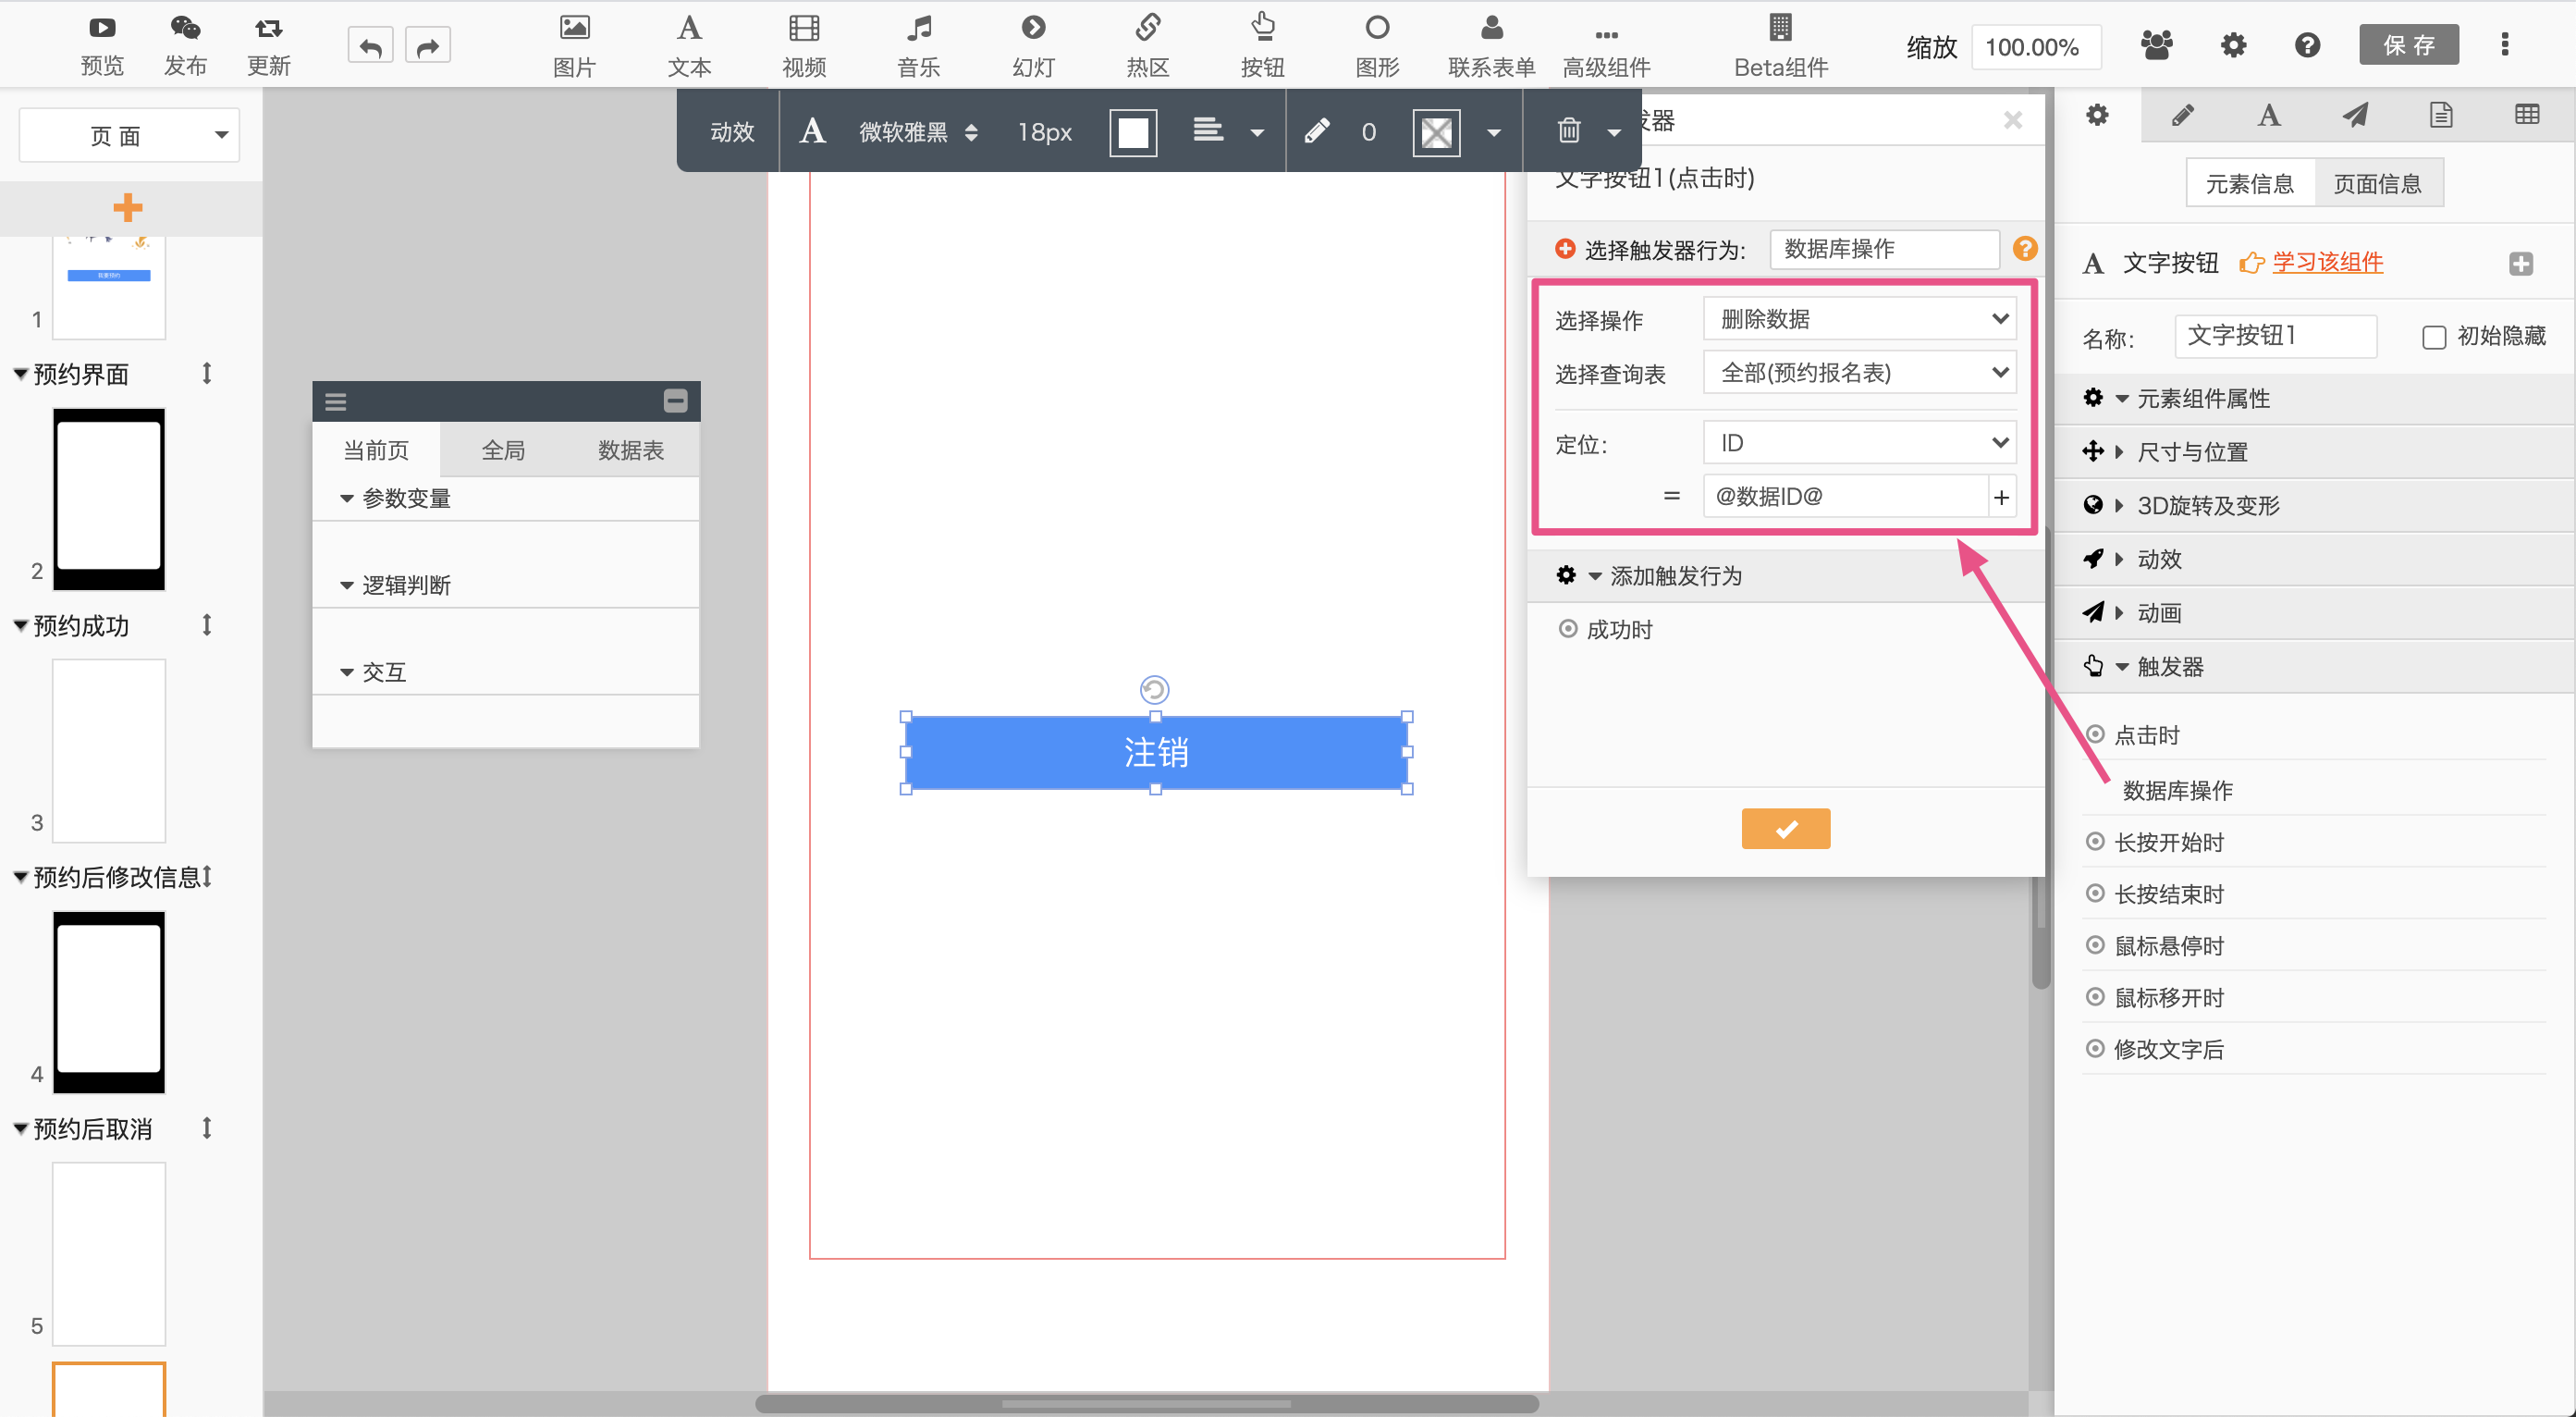Screen dimensions: 2576x1417
Task: Click the undo arrow icon
Action: tap(370, 46)
